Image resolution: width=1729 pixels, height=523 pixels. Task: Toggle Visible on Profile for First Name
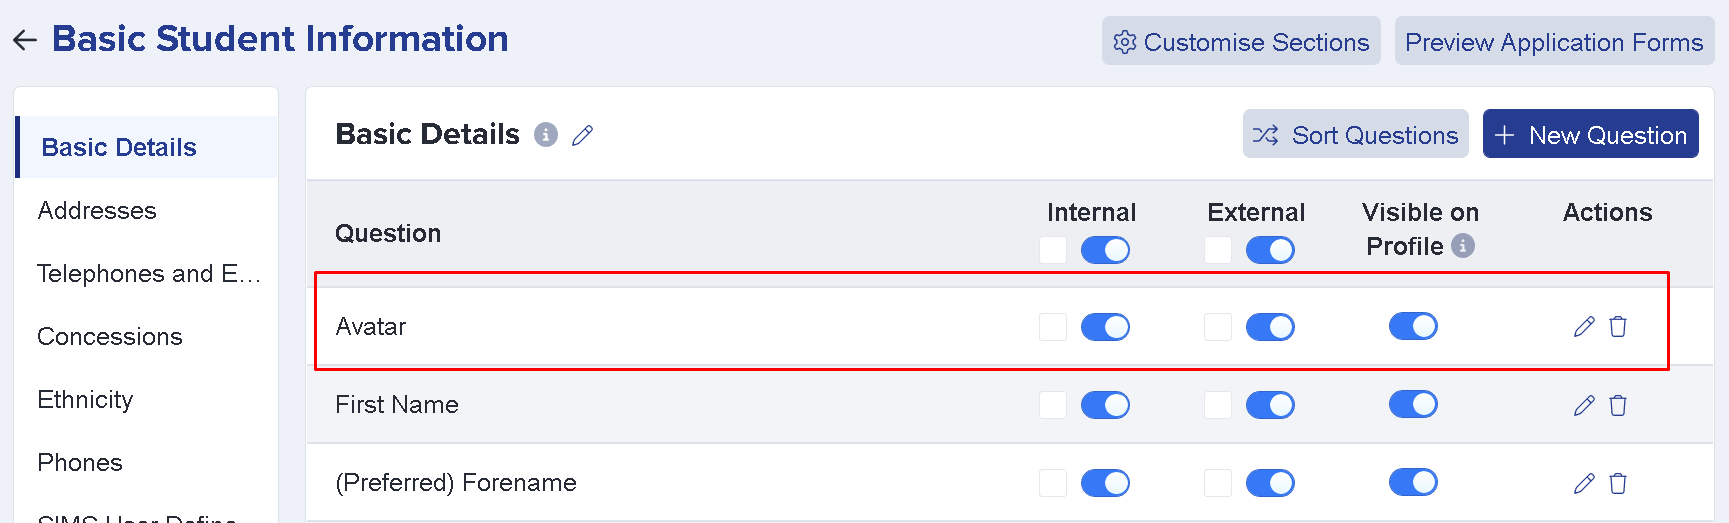point(1413,404)
